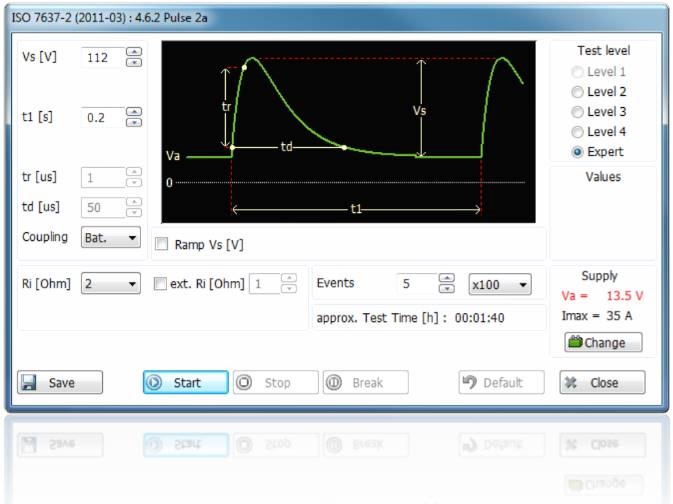Increase Events count with up arrow
Image resolution: width=673 pixels, height=504 pixels.
tap(447, 278)
